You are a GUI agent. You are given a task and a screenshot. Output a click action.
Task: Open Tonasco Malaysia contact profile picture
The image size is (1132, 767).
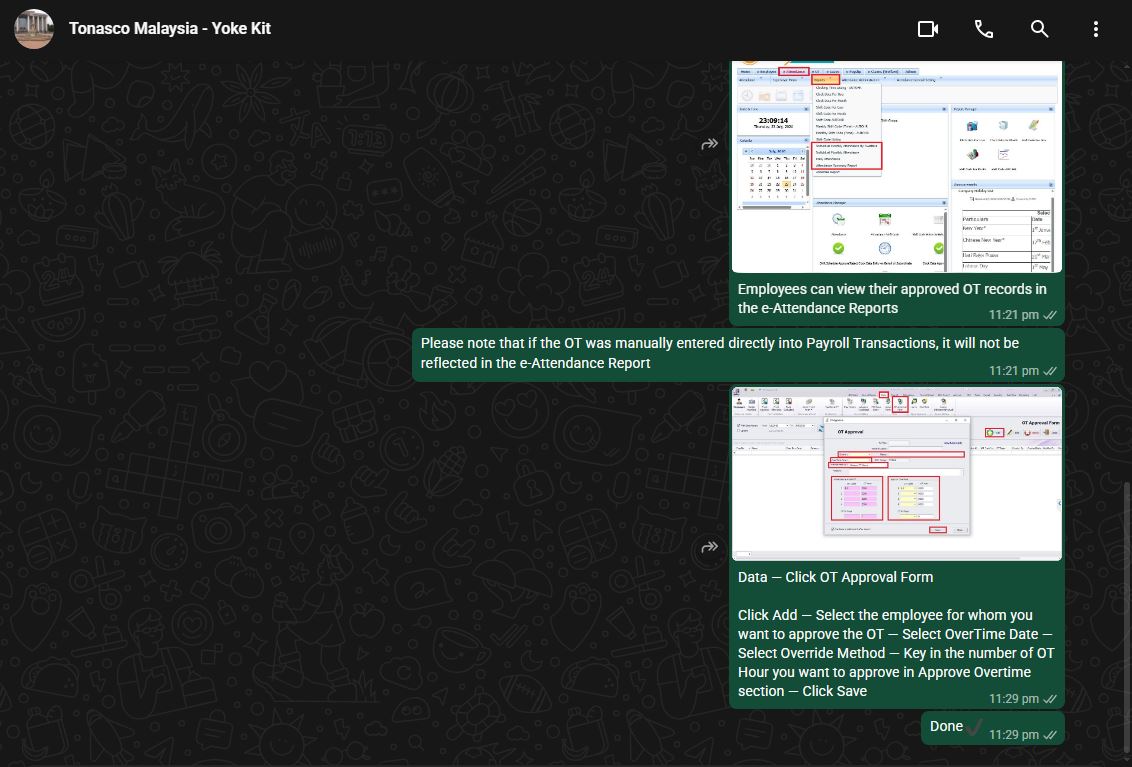pyautogui.click(x=34, y=29)
